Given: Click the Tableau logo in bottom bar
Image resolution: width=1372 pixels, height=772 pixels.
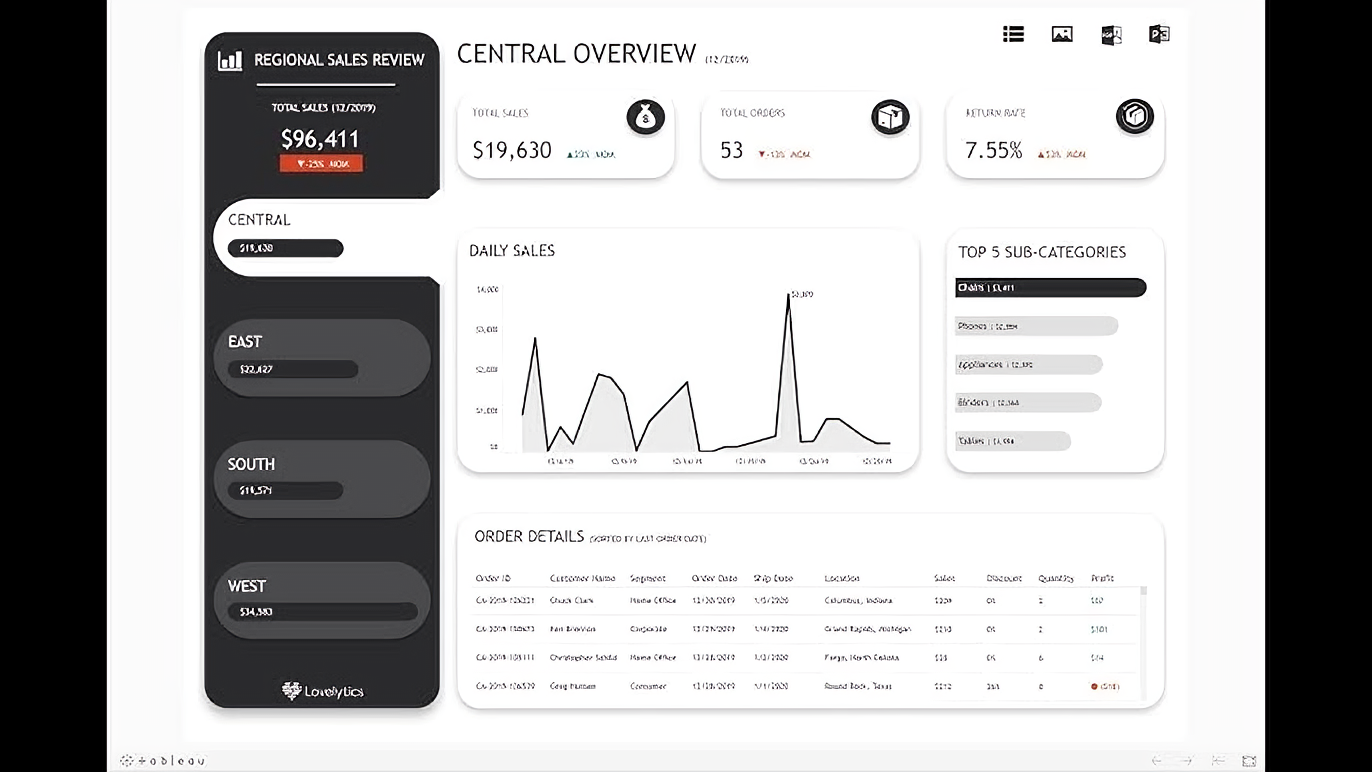Looking at the screenshot, I should 163,761.
